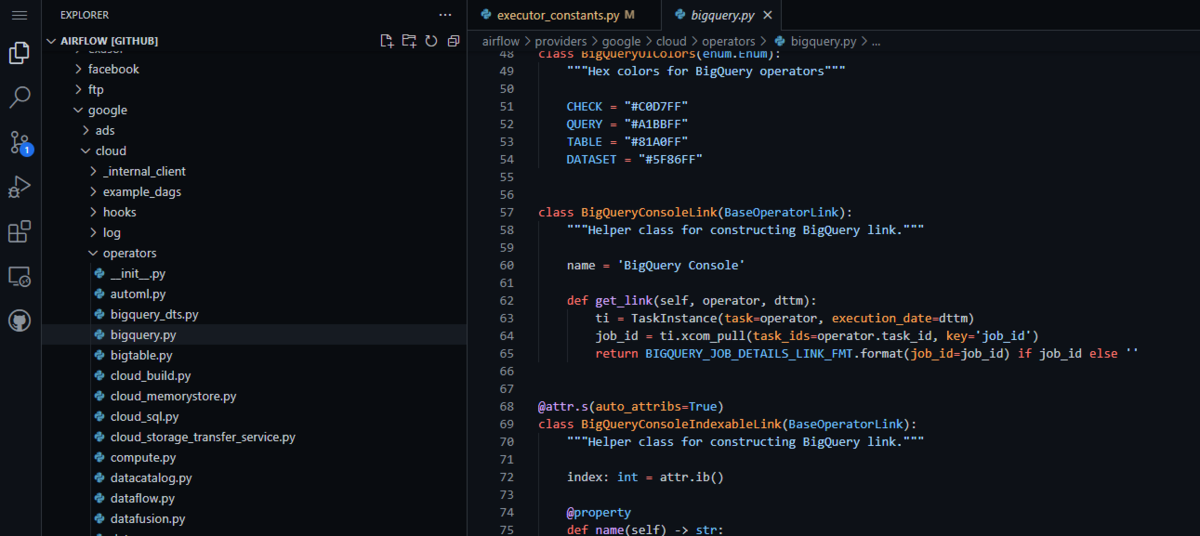This screenshot has width=1200, height=536.
Task: Create a new file in Airflow
Action: [387, 41]
